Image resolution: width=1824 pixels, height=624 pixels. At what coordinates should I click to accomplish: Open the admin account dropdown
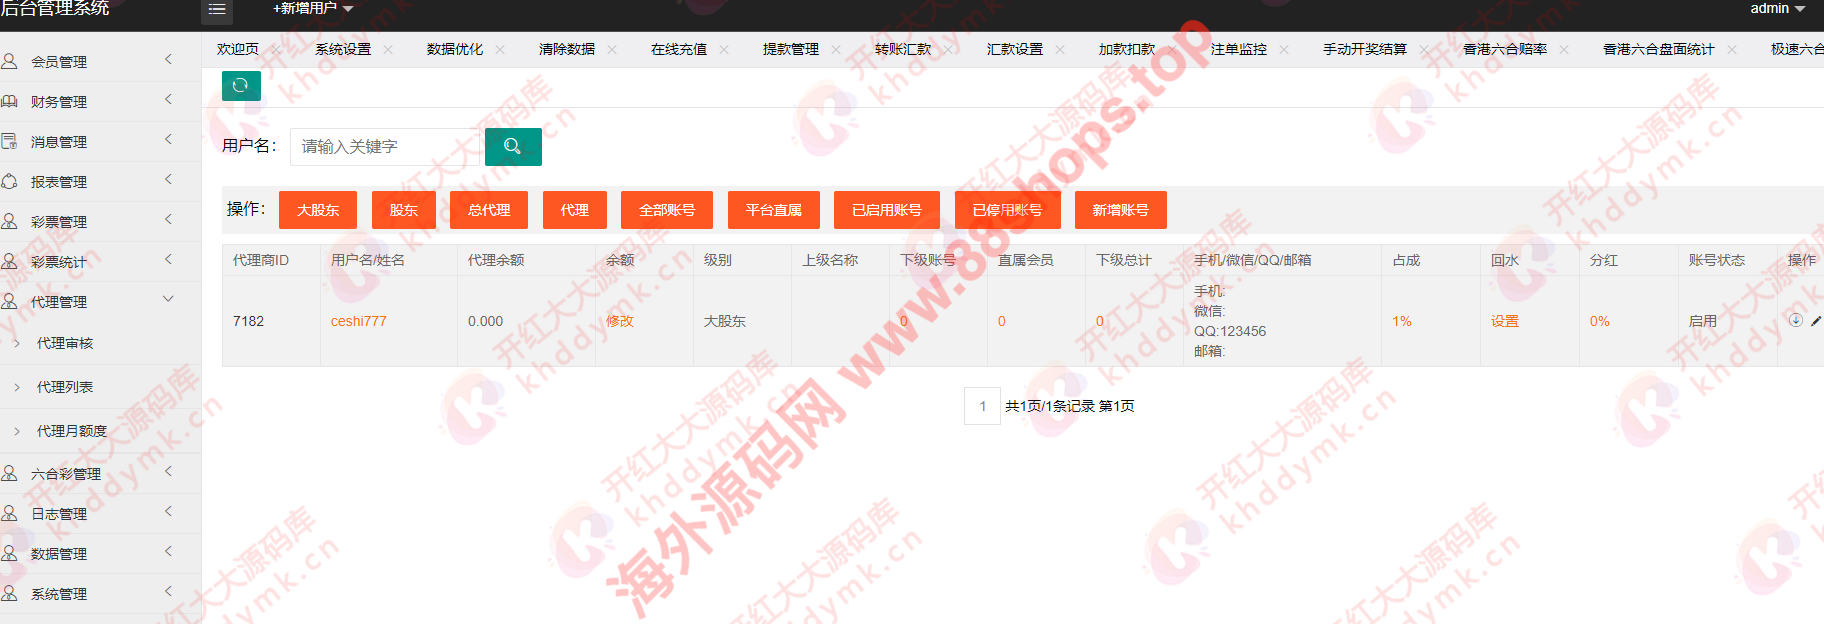click(1777, 9)
